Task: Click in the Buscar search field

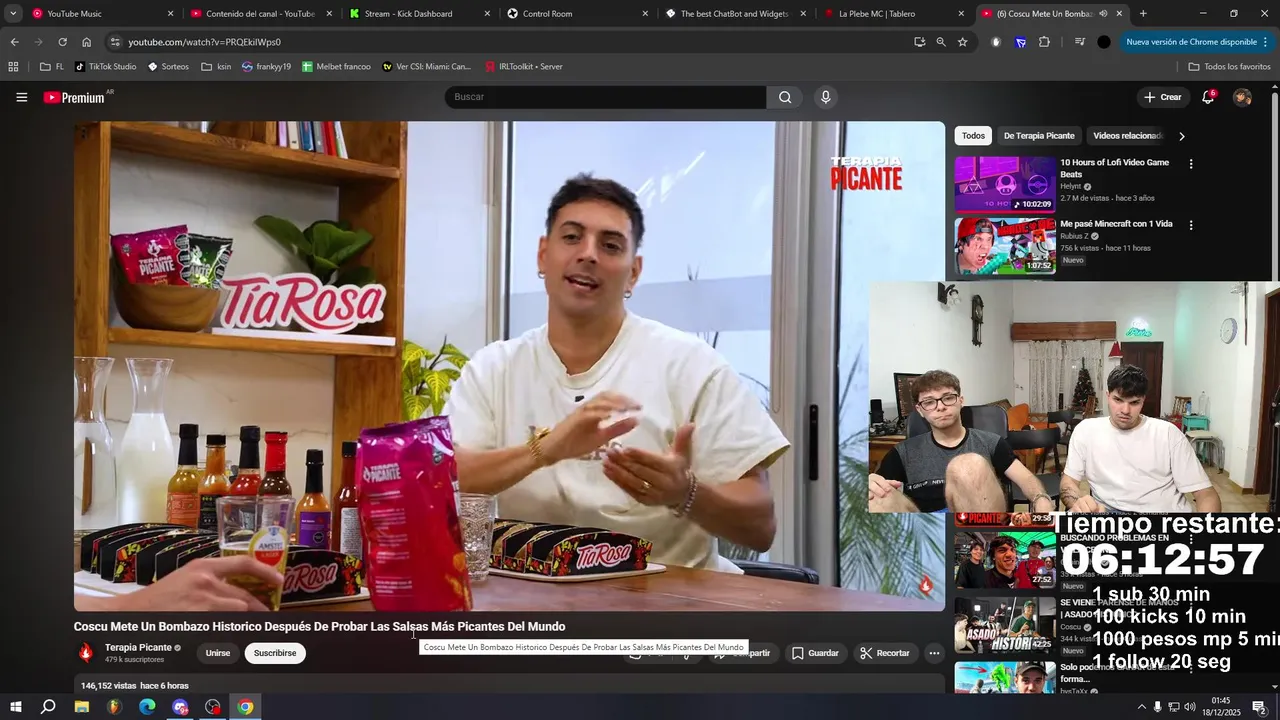Action: tap(605, 97)
